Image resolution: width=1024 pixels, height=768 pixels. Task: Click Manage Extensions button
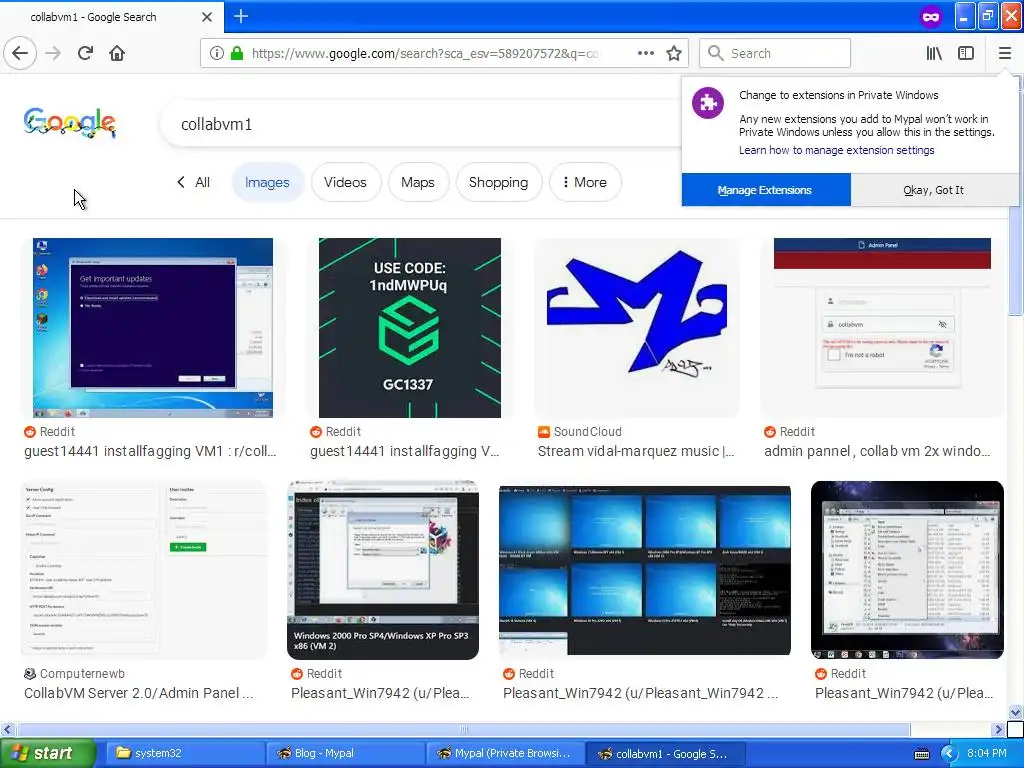(x=766, y=190)
